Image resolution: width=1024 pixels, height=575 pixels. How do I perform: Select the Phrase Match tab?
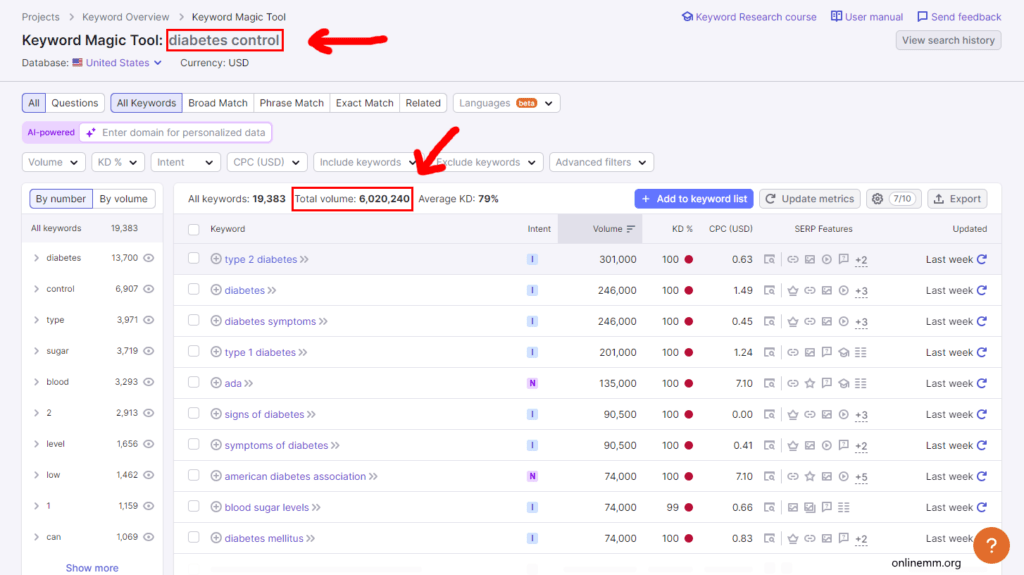(292, 103)
